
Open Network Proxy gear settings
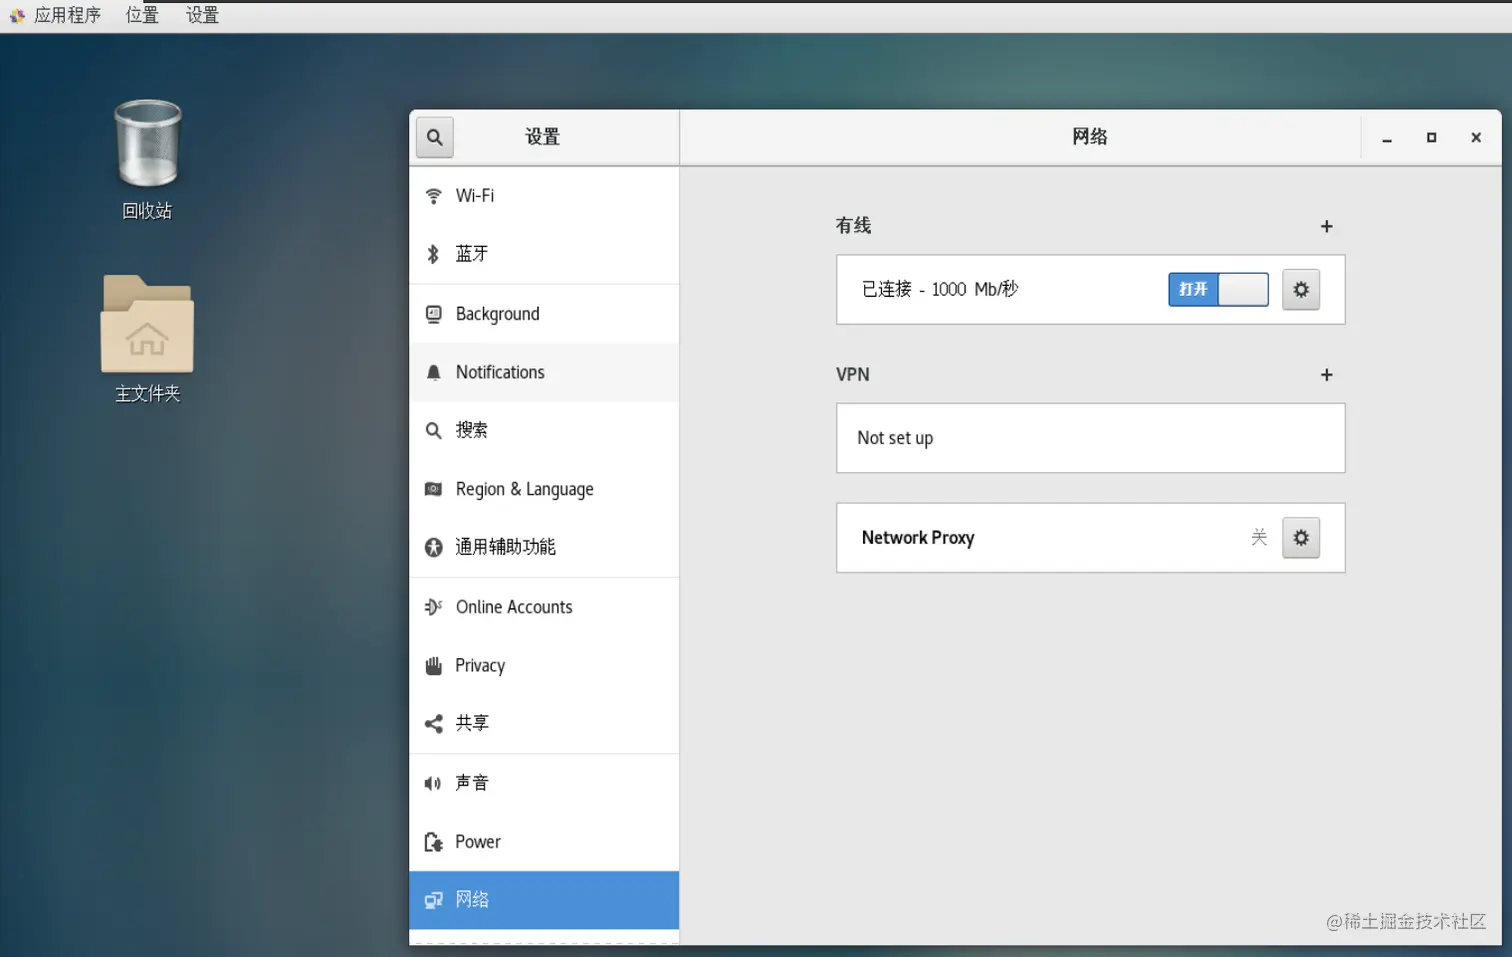[x=1301, y=538]
